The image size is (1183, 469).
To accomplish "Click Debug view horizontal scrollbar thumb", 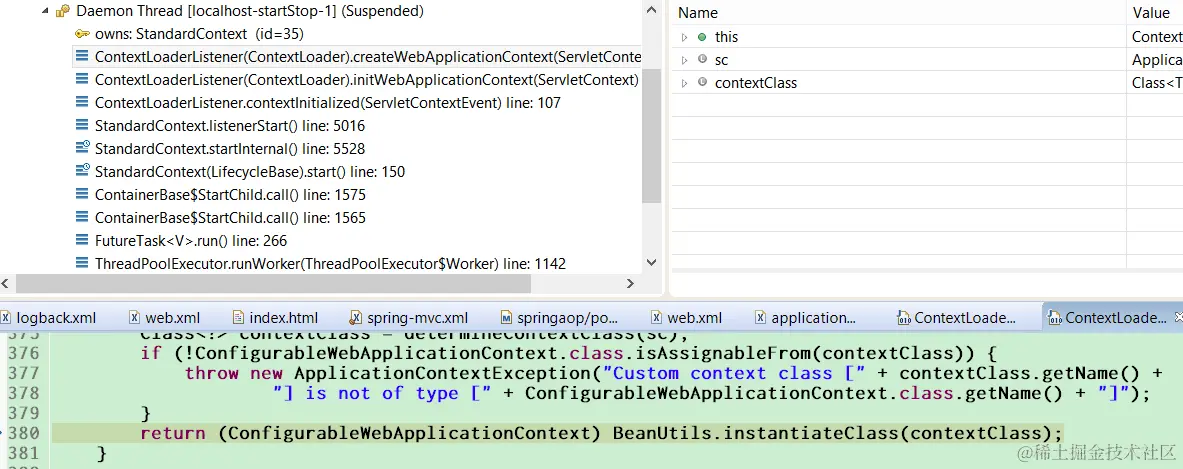I will coord(273,284).
